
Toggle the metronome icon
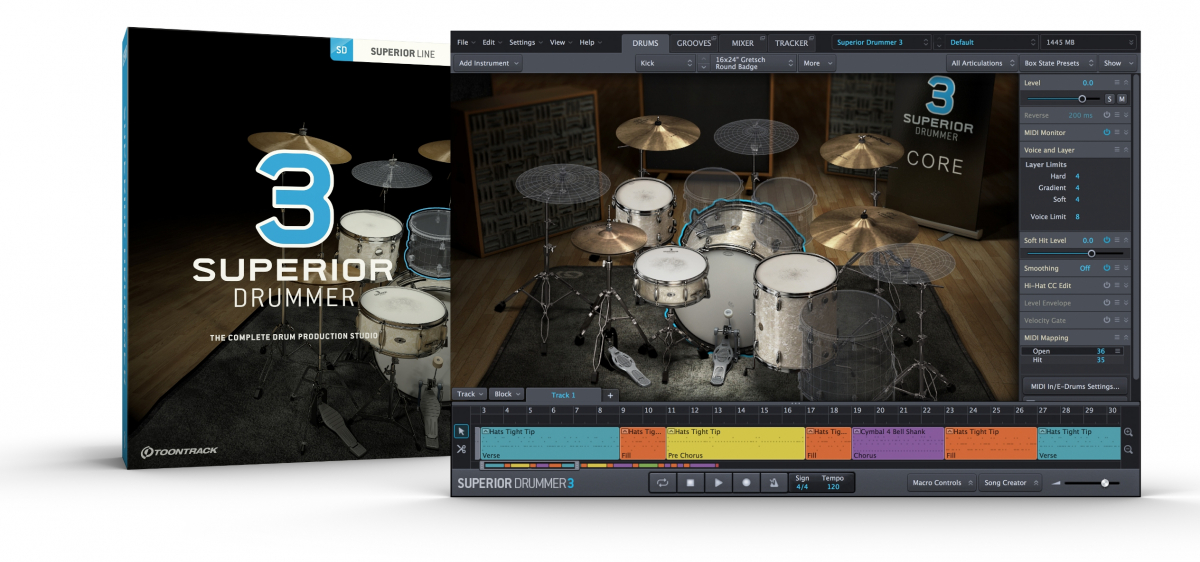pyautogui.click(x=773, y=483)
